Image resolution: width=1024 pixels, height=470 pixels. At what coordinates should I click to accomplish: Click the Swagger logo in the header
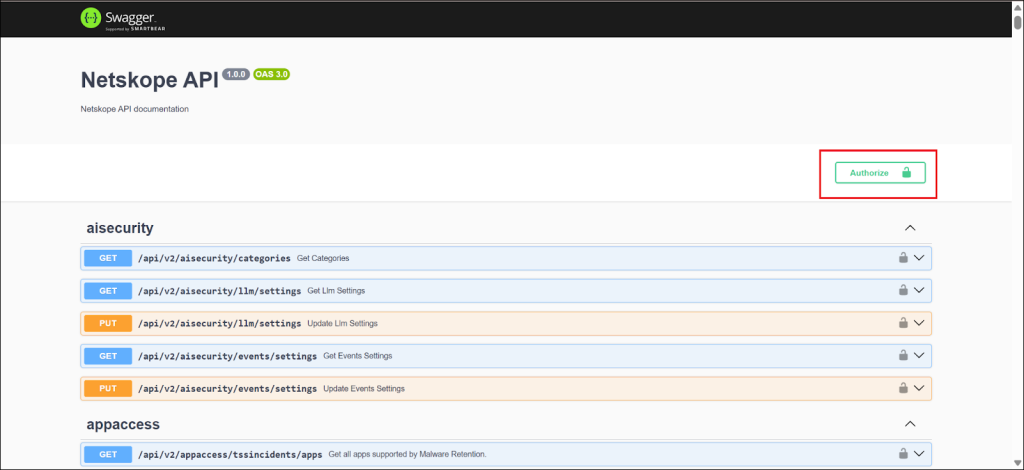[x=123, y=19]
